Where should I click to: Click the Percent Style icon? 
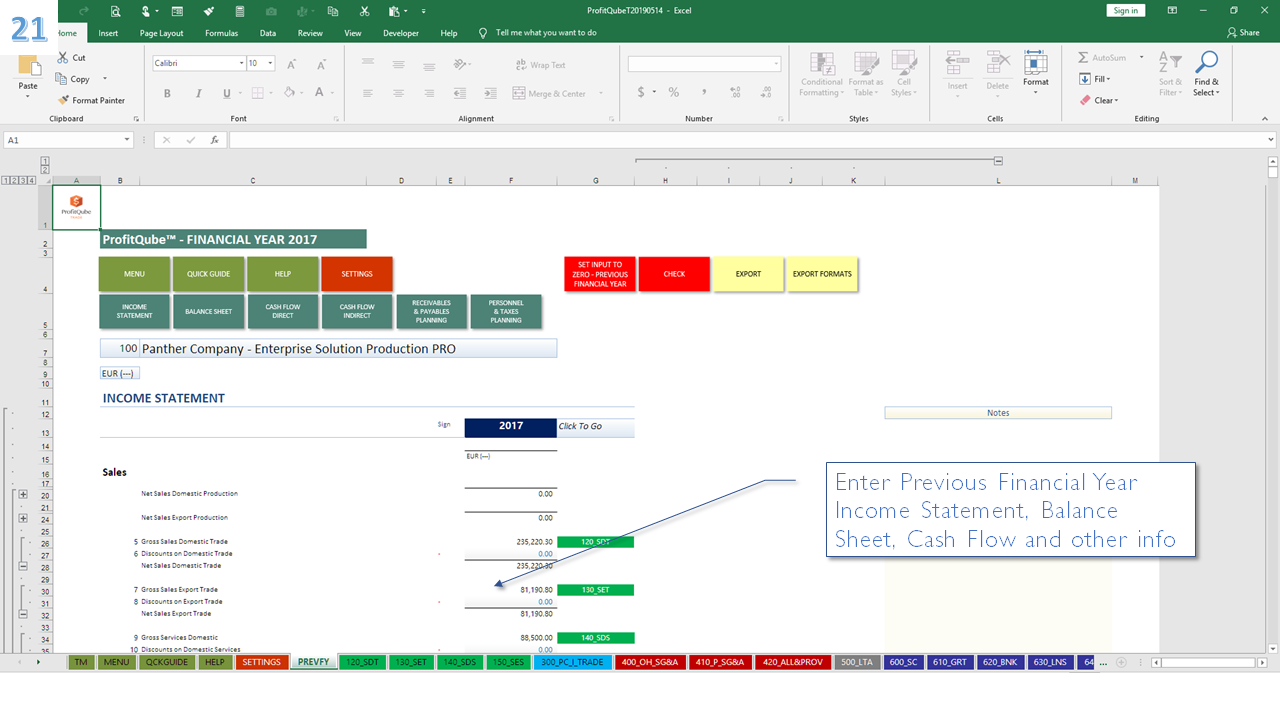click(674, 92)
